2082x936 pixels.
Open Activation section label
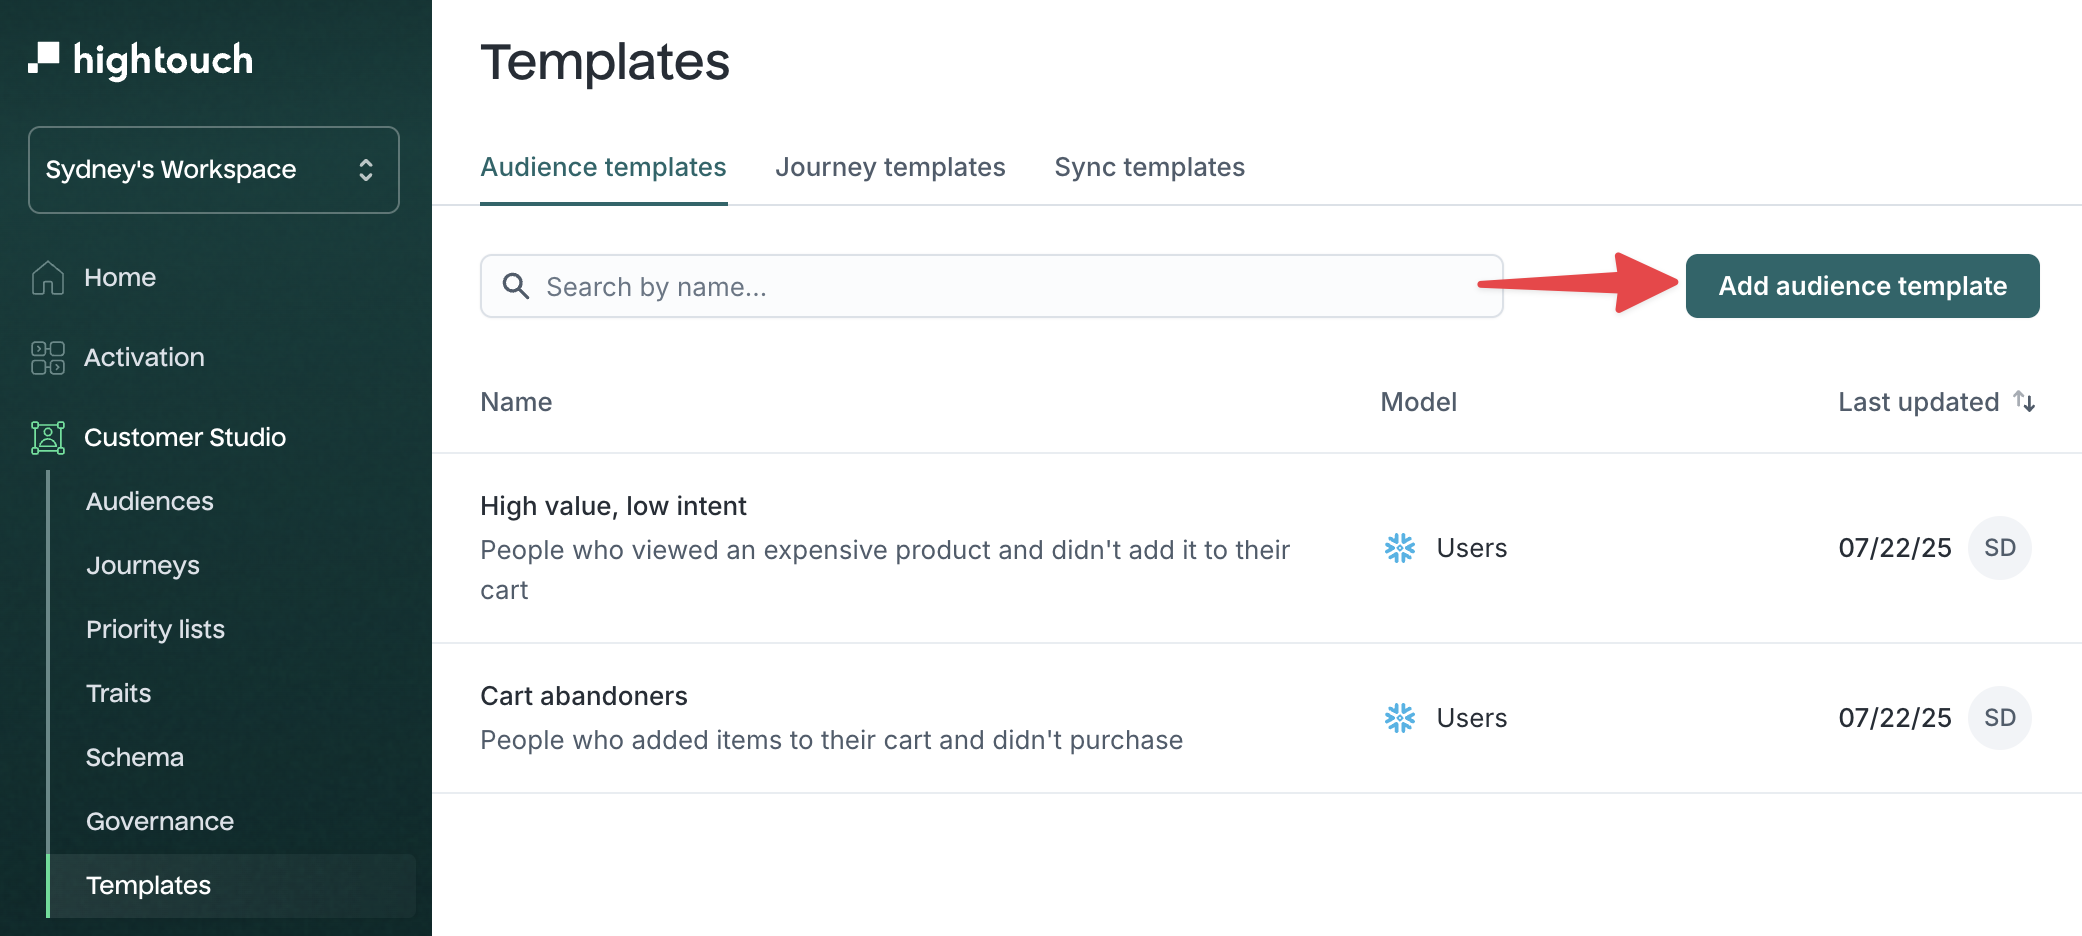point(144,357)
